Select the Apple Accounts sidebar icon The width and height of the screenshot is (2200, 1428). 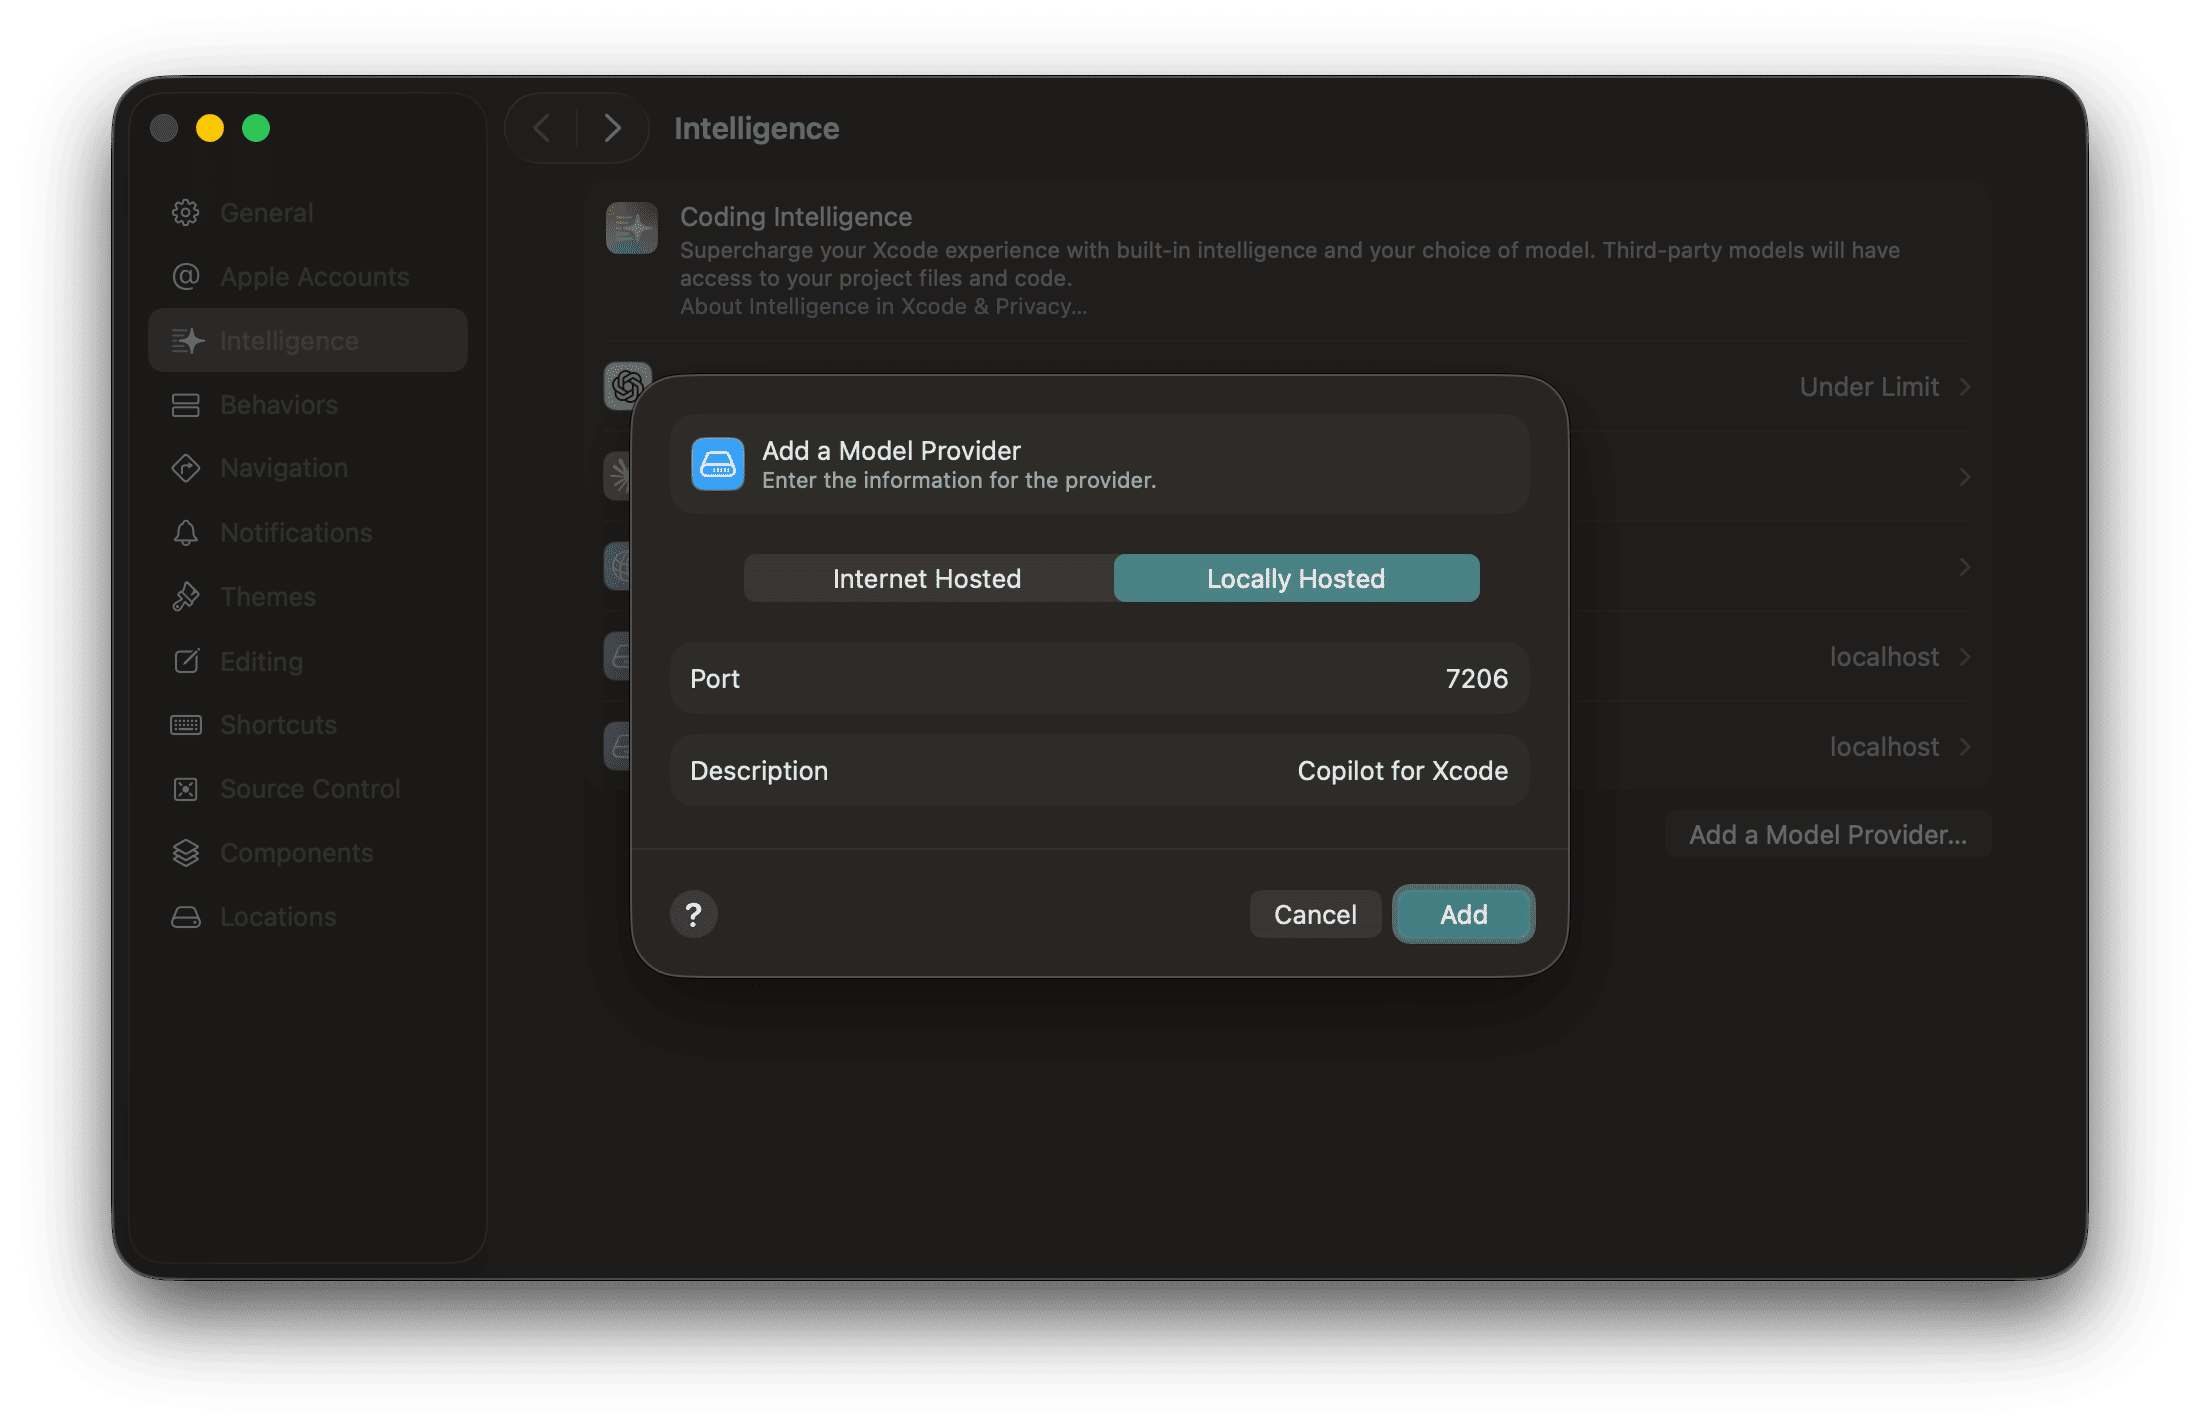coord(186,276)
